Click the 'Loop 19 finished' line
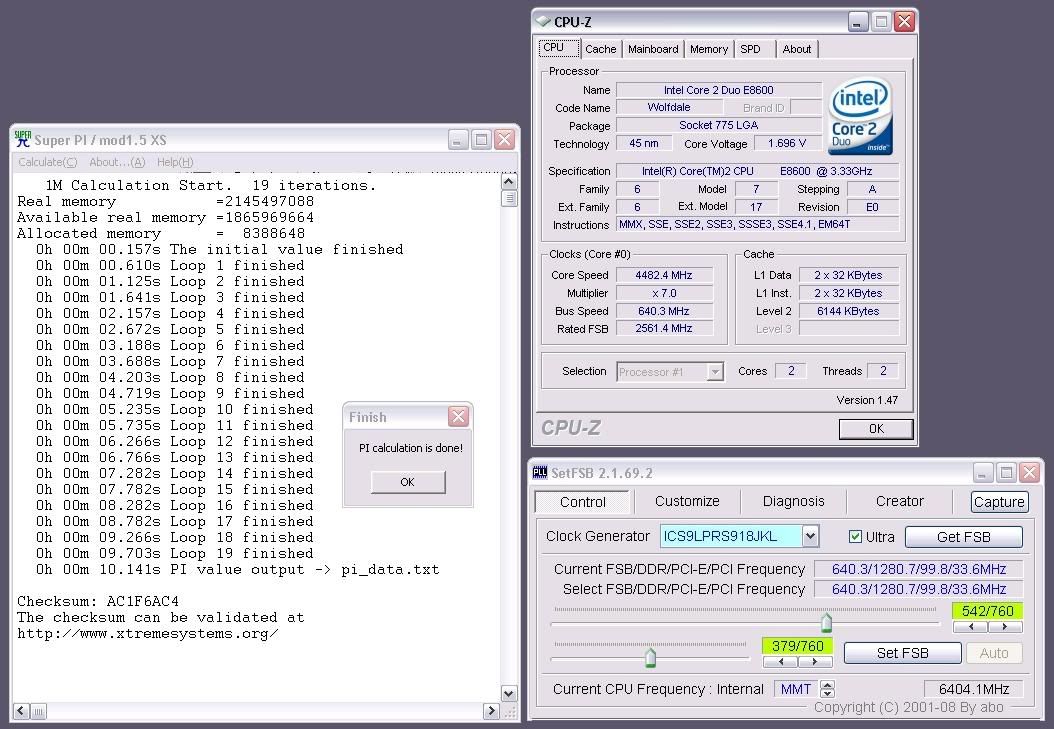The height and width of the screenshot is (729, 1054). coord(241,553)
